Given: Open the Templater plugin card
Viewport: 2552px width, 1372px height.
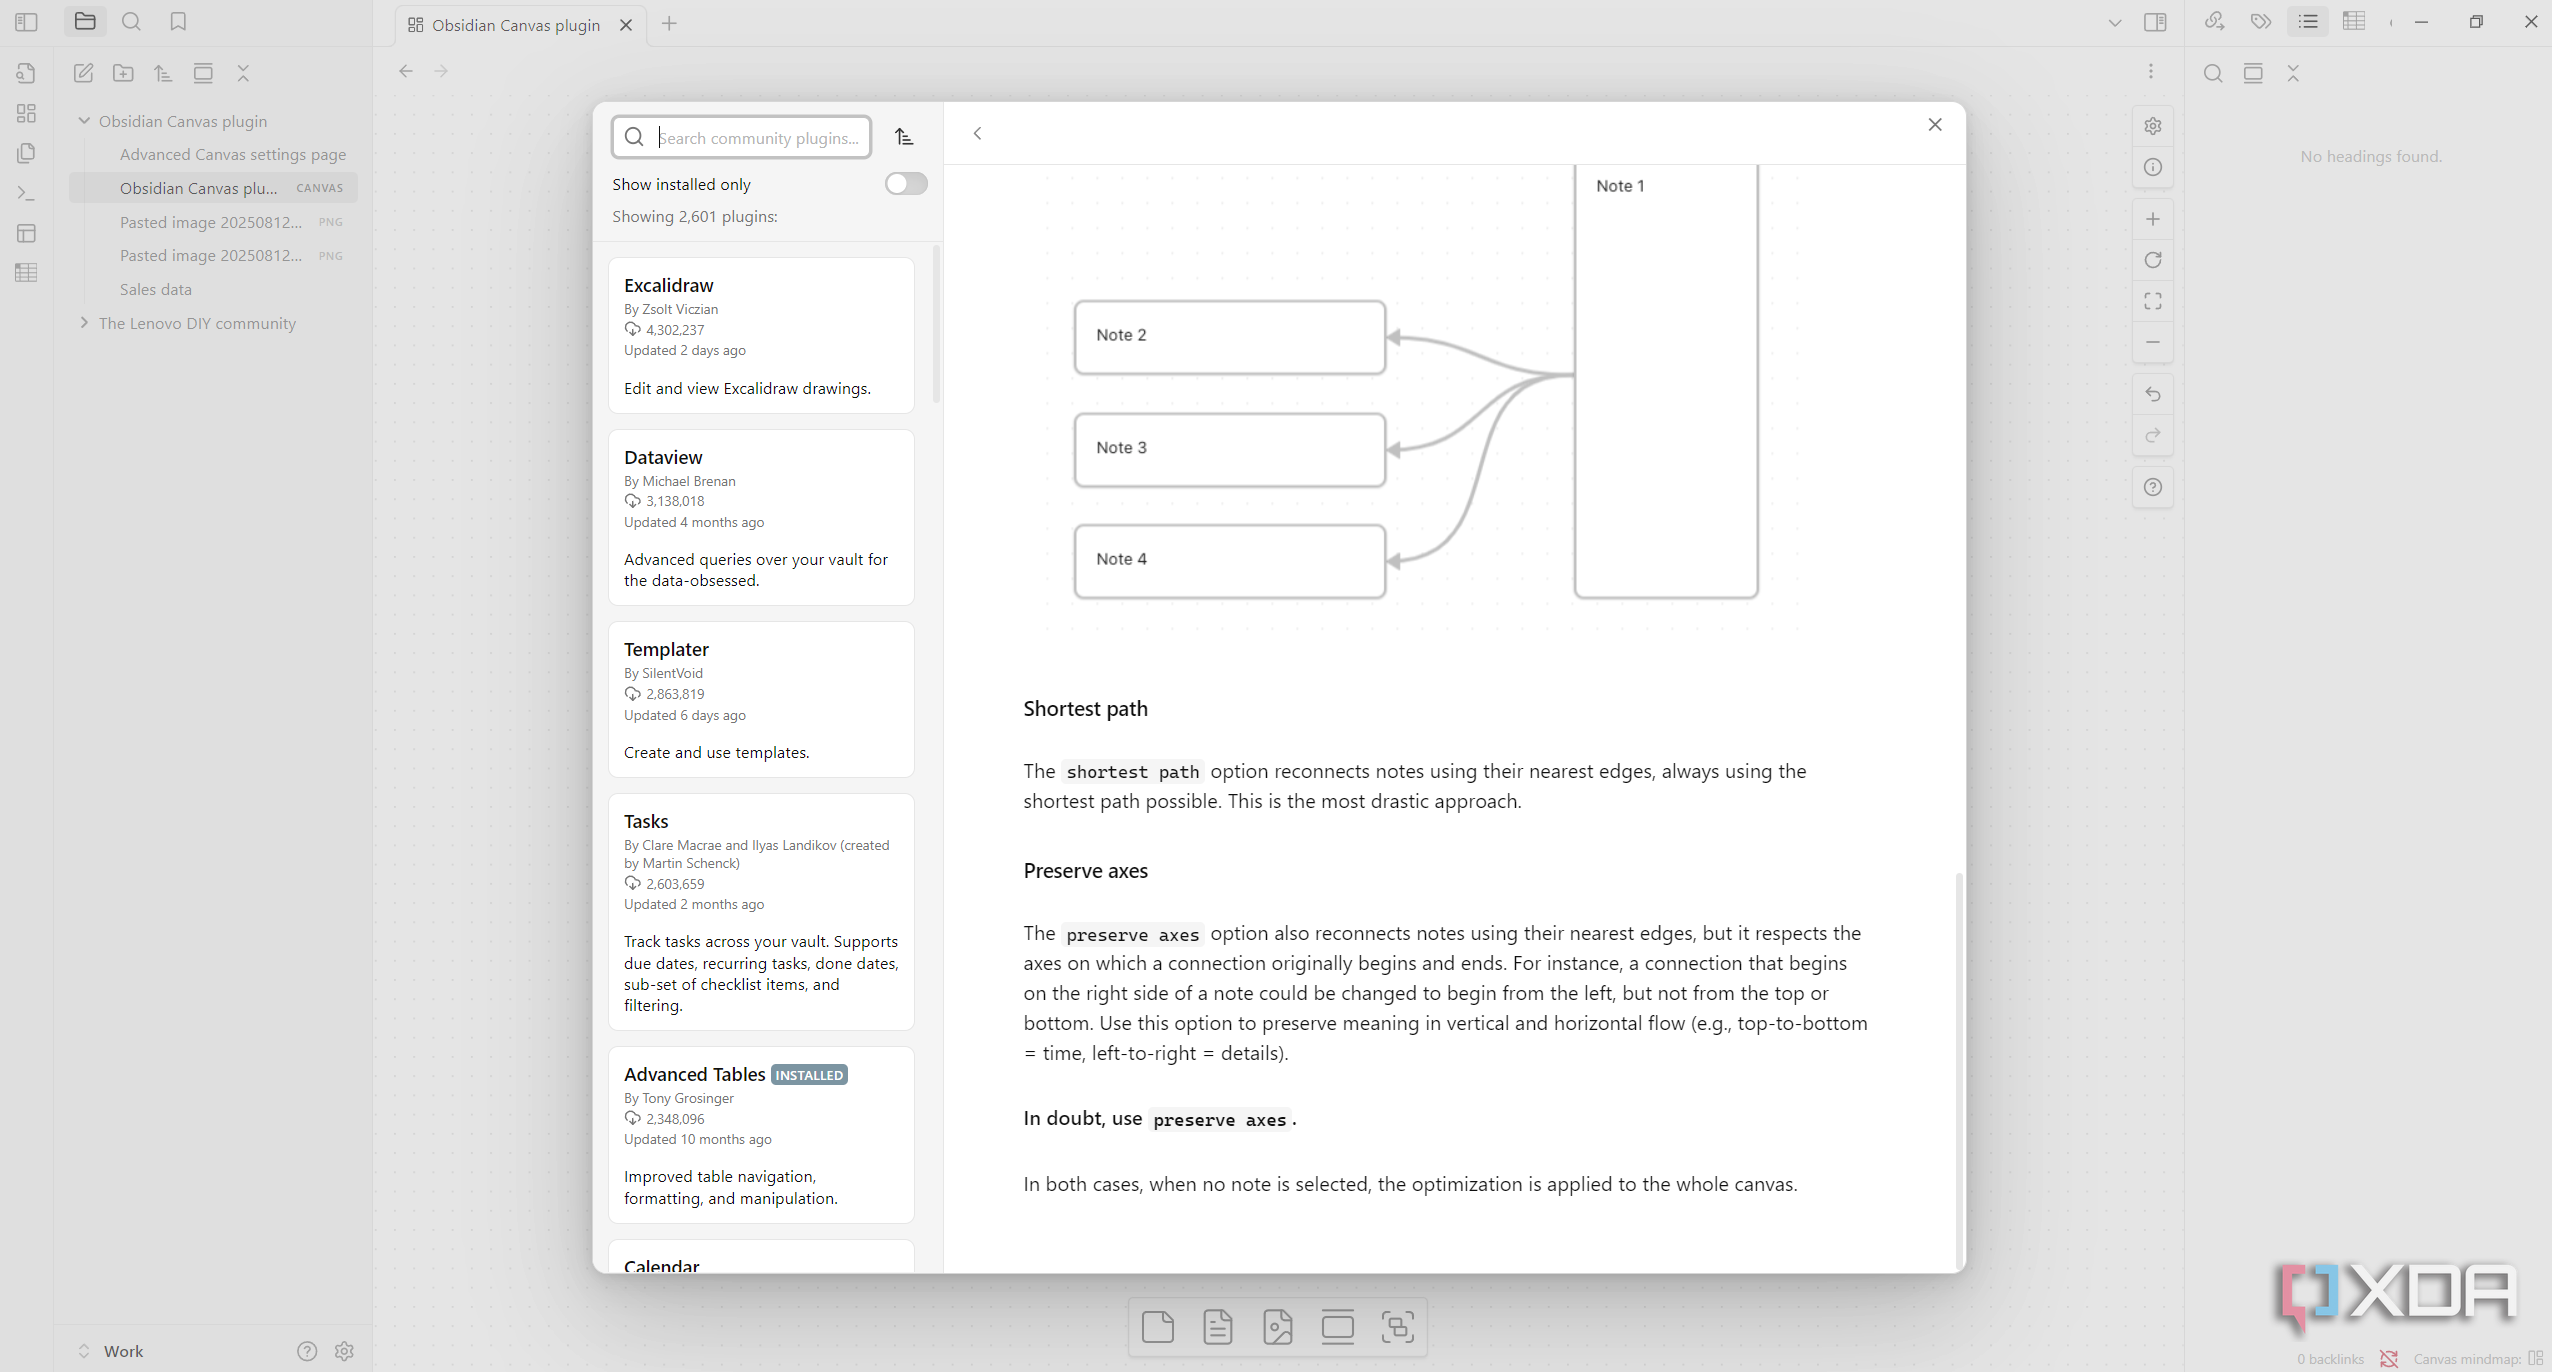Looking at the screenshot, I should pyautogui.click(x=761, y=699).
